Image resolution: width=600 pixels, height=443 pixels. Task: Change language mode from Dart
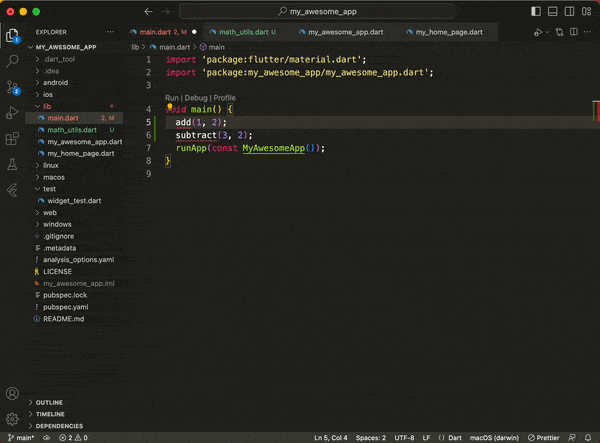click(x=455, y=438)
